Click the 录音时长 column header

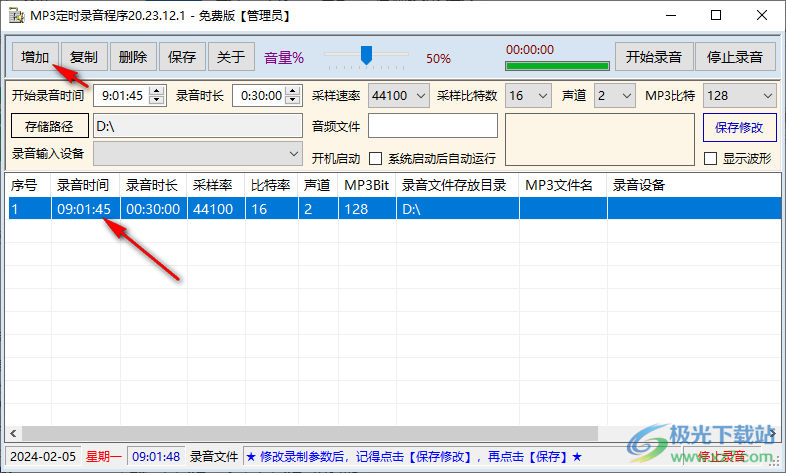[153, 185]
